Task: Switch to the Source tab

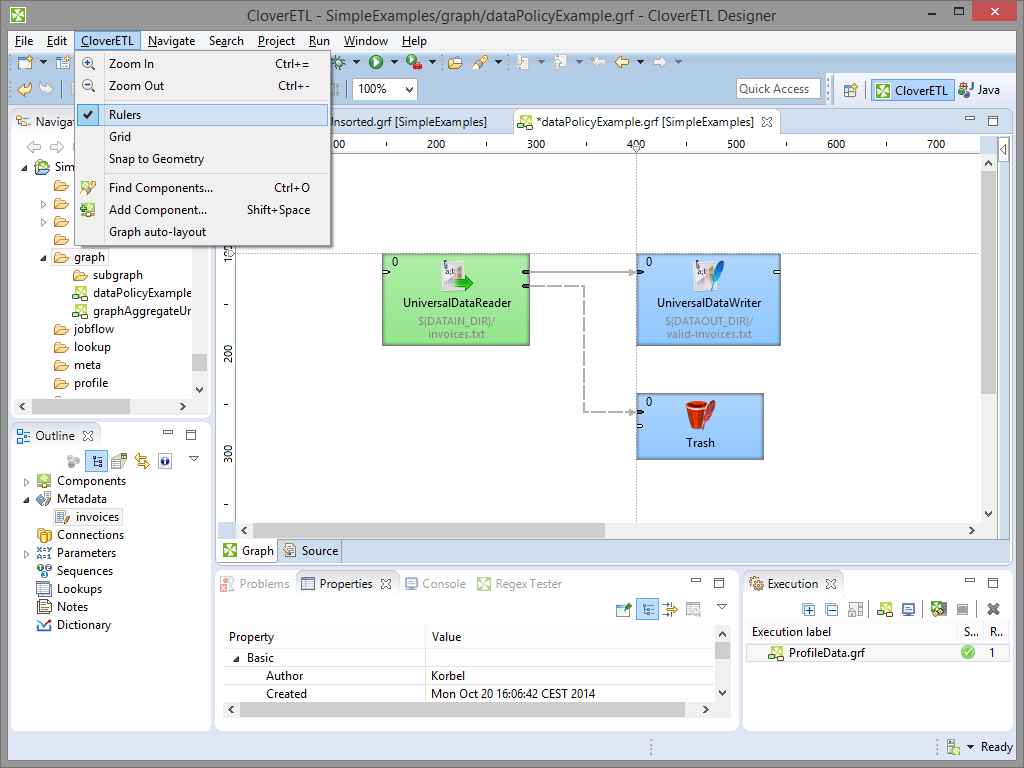Action: tap(311, 551)
